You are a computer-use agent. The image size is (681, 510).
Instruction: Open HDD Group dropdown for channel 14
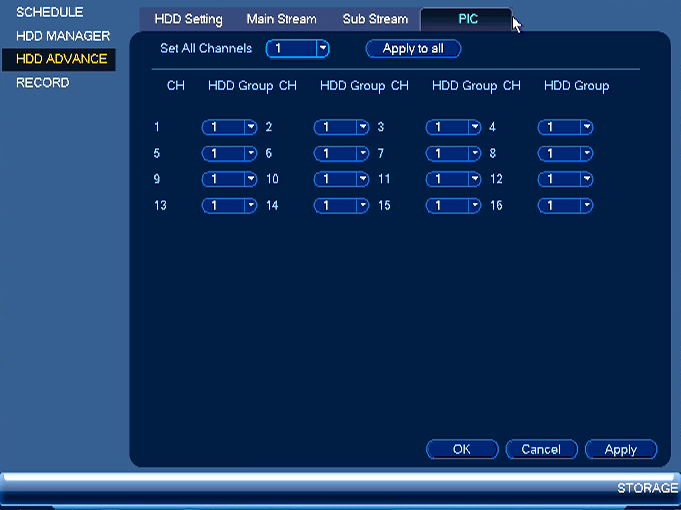tap(341, 205)
